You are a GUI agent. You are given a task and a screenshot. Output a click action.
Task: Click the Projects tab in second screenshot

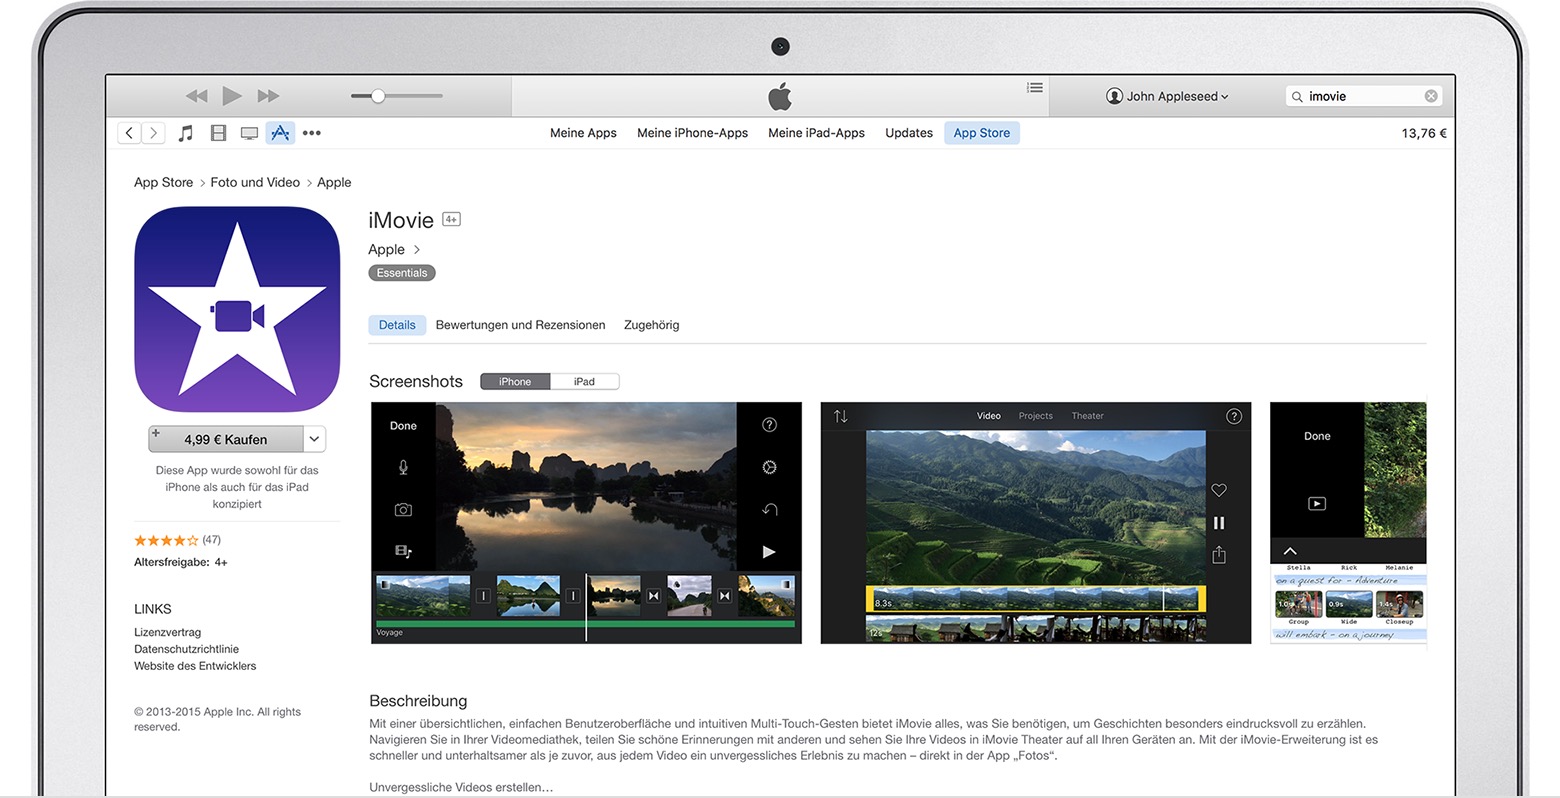(1036, 416)
